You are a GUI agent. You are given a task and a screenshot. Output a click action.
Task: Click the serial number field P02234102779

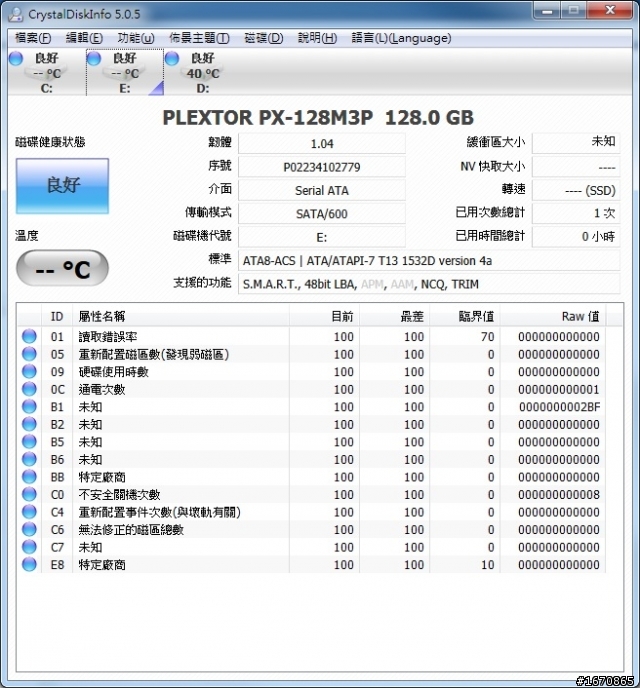point(322,167)
